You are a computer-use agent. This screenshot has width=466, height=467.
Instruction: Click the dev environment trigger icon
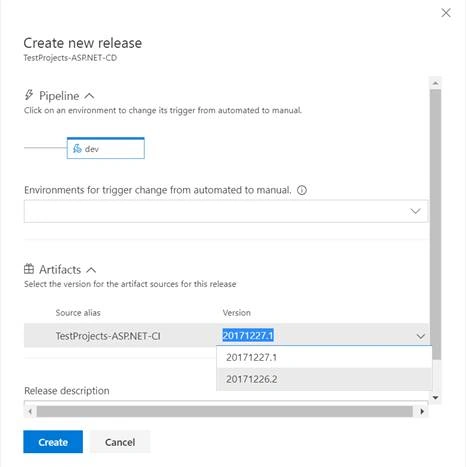[77, 148]
